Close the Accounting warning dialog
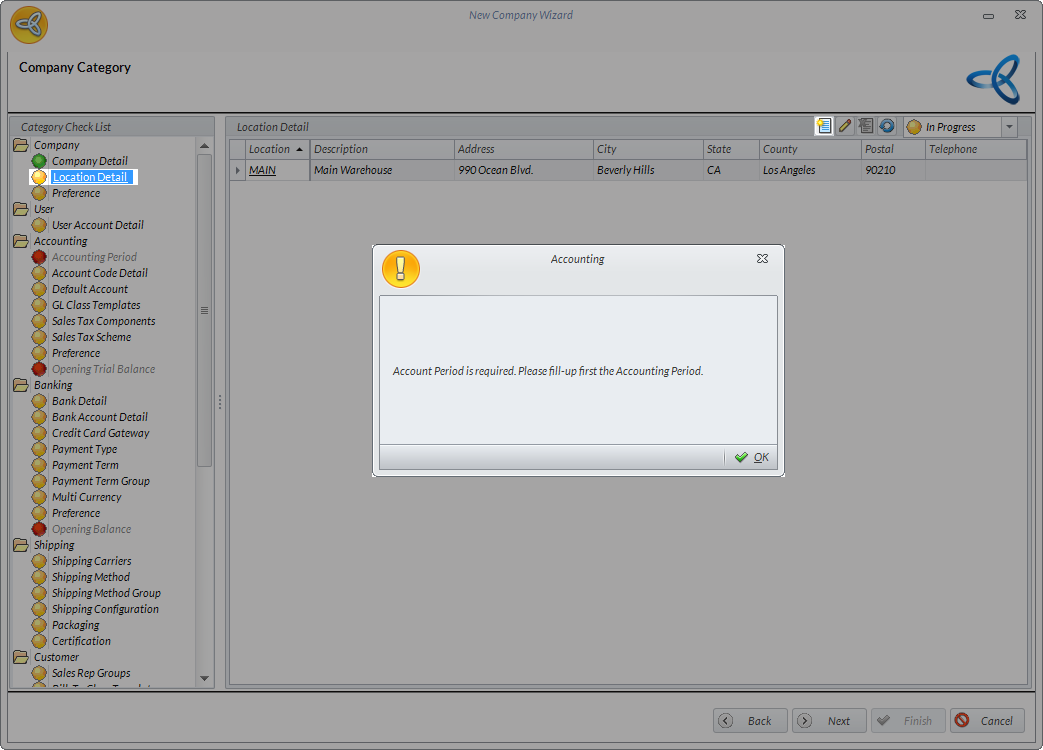The image size is (1043, 750). tap(762, 259)
